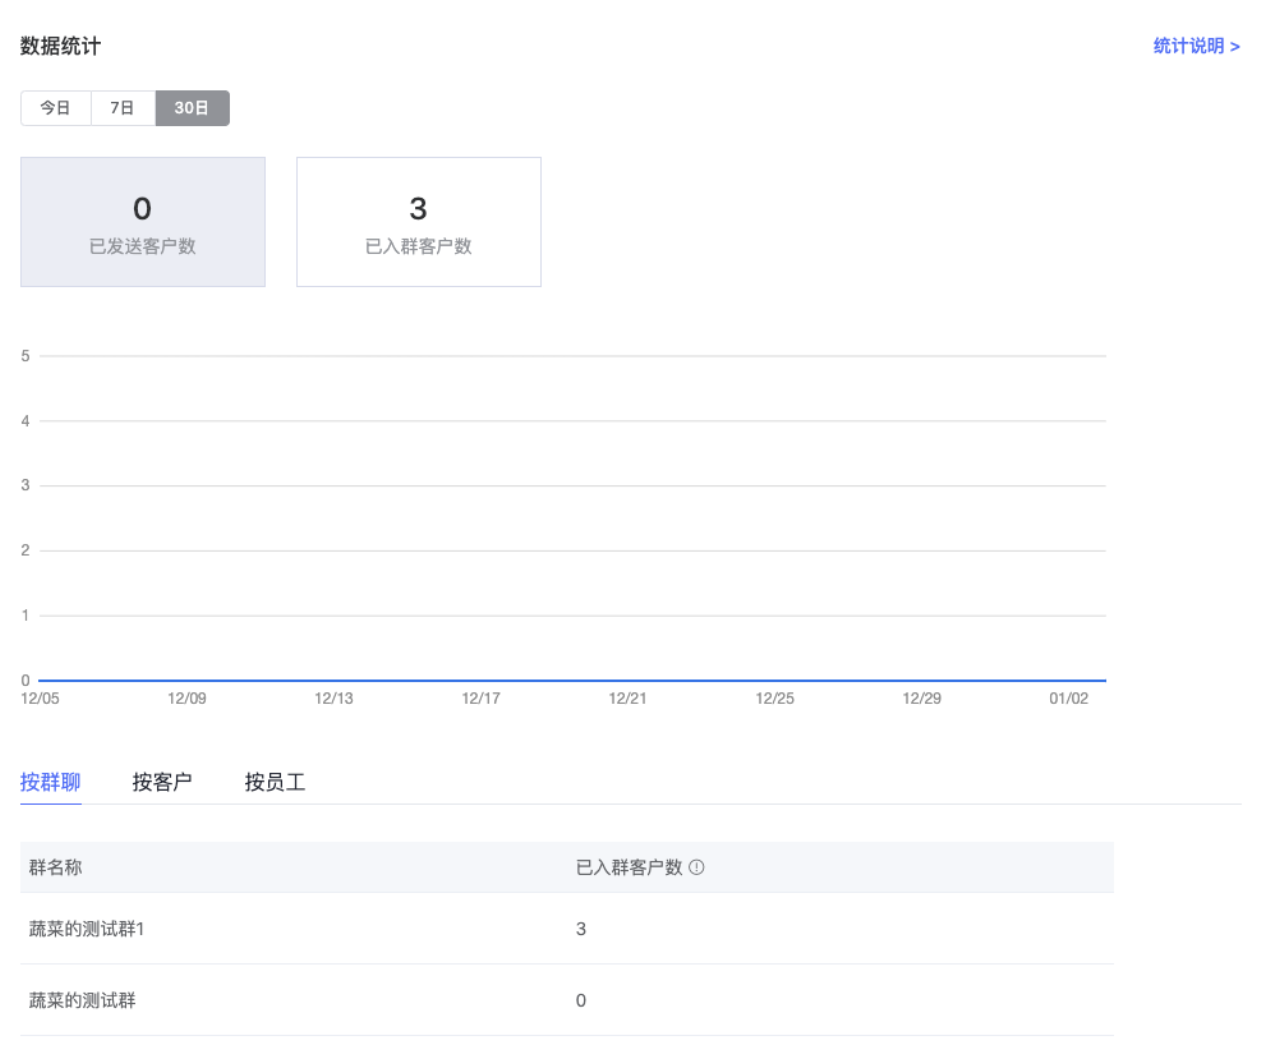This screenshot has height=1044, width=1280.
Task: Open the 统计说明 link
Action: tap(1196, 46)
